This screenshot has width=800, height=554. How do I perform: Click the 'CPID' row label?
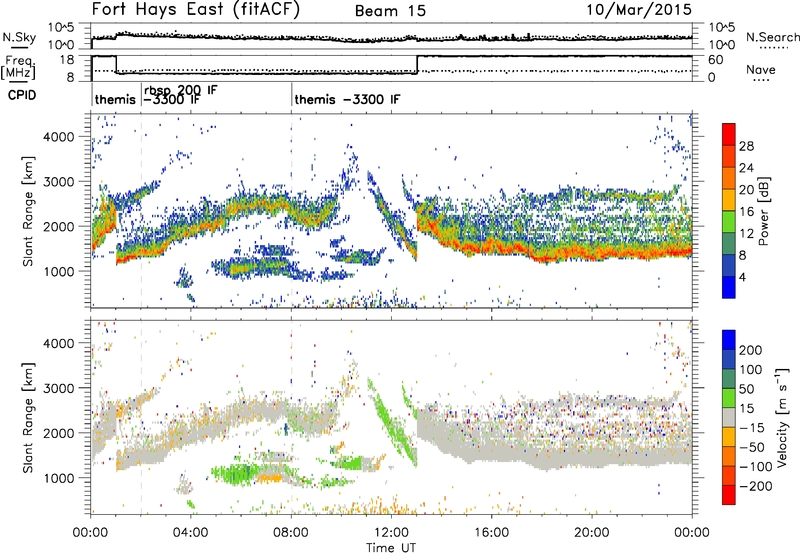click(22, 95)
